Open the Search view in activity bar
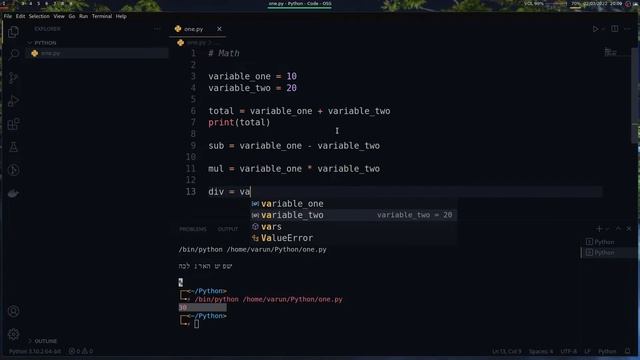The width and height of the screenshot is (640, 360). point(13,55)
